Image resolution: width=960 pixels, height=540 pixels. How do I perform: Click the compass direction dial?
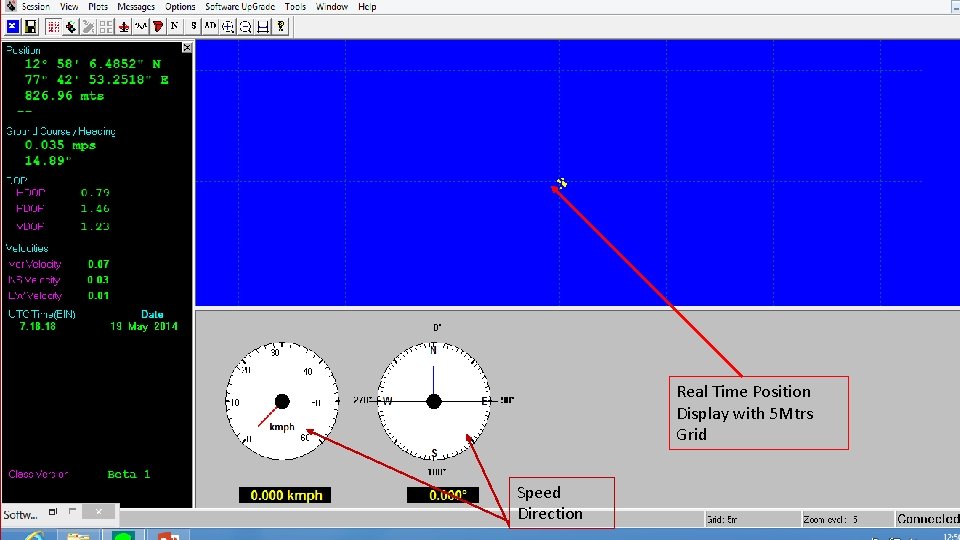click(x=433, y=401)
